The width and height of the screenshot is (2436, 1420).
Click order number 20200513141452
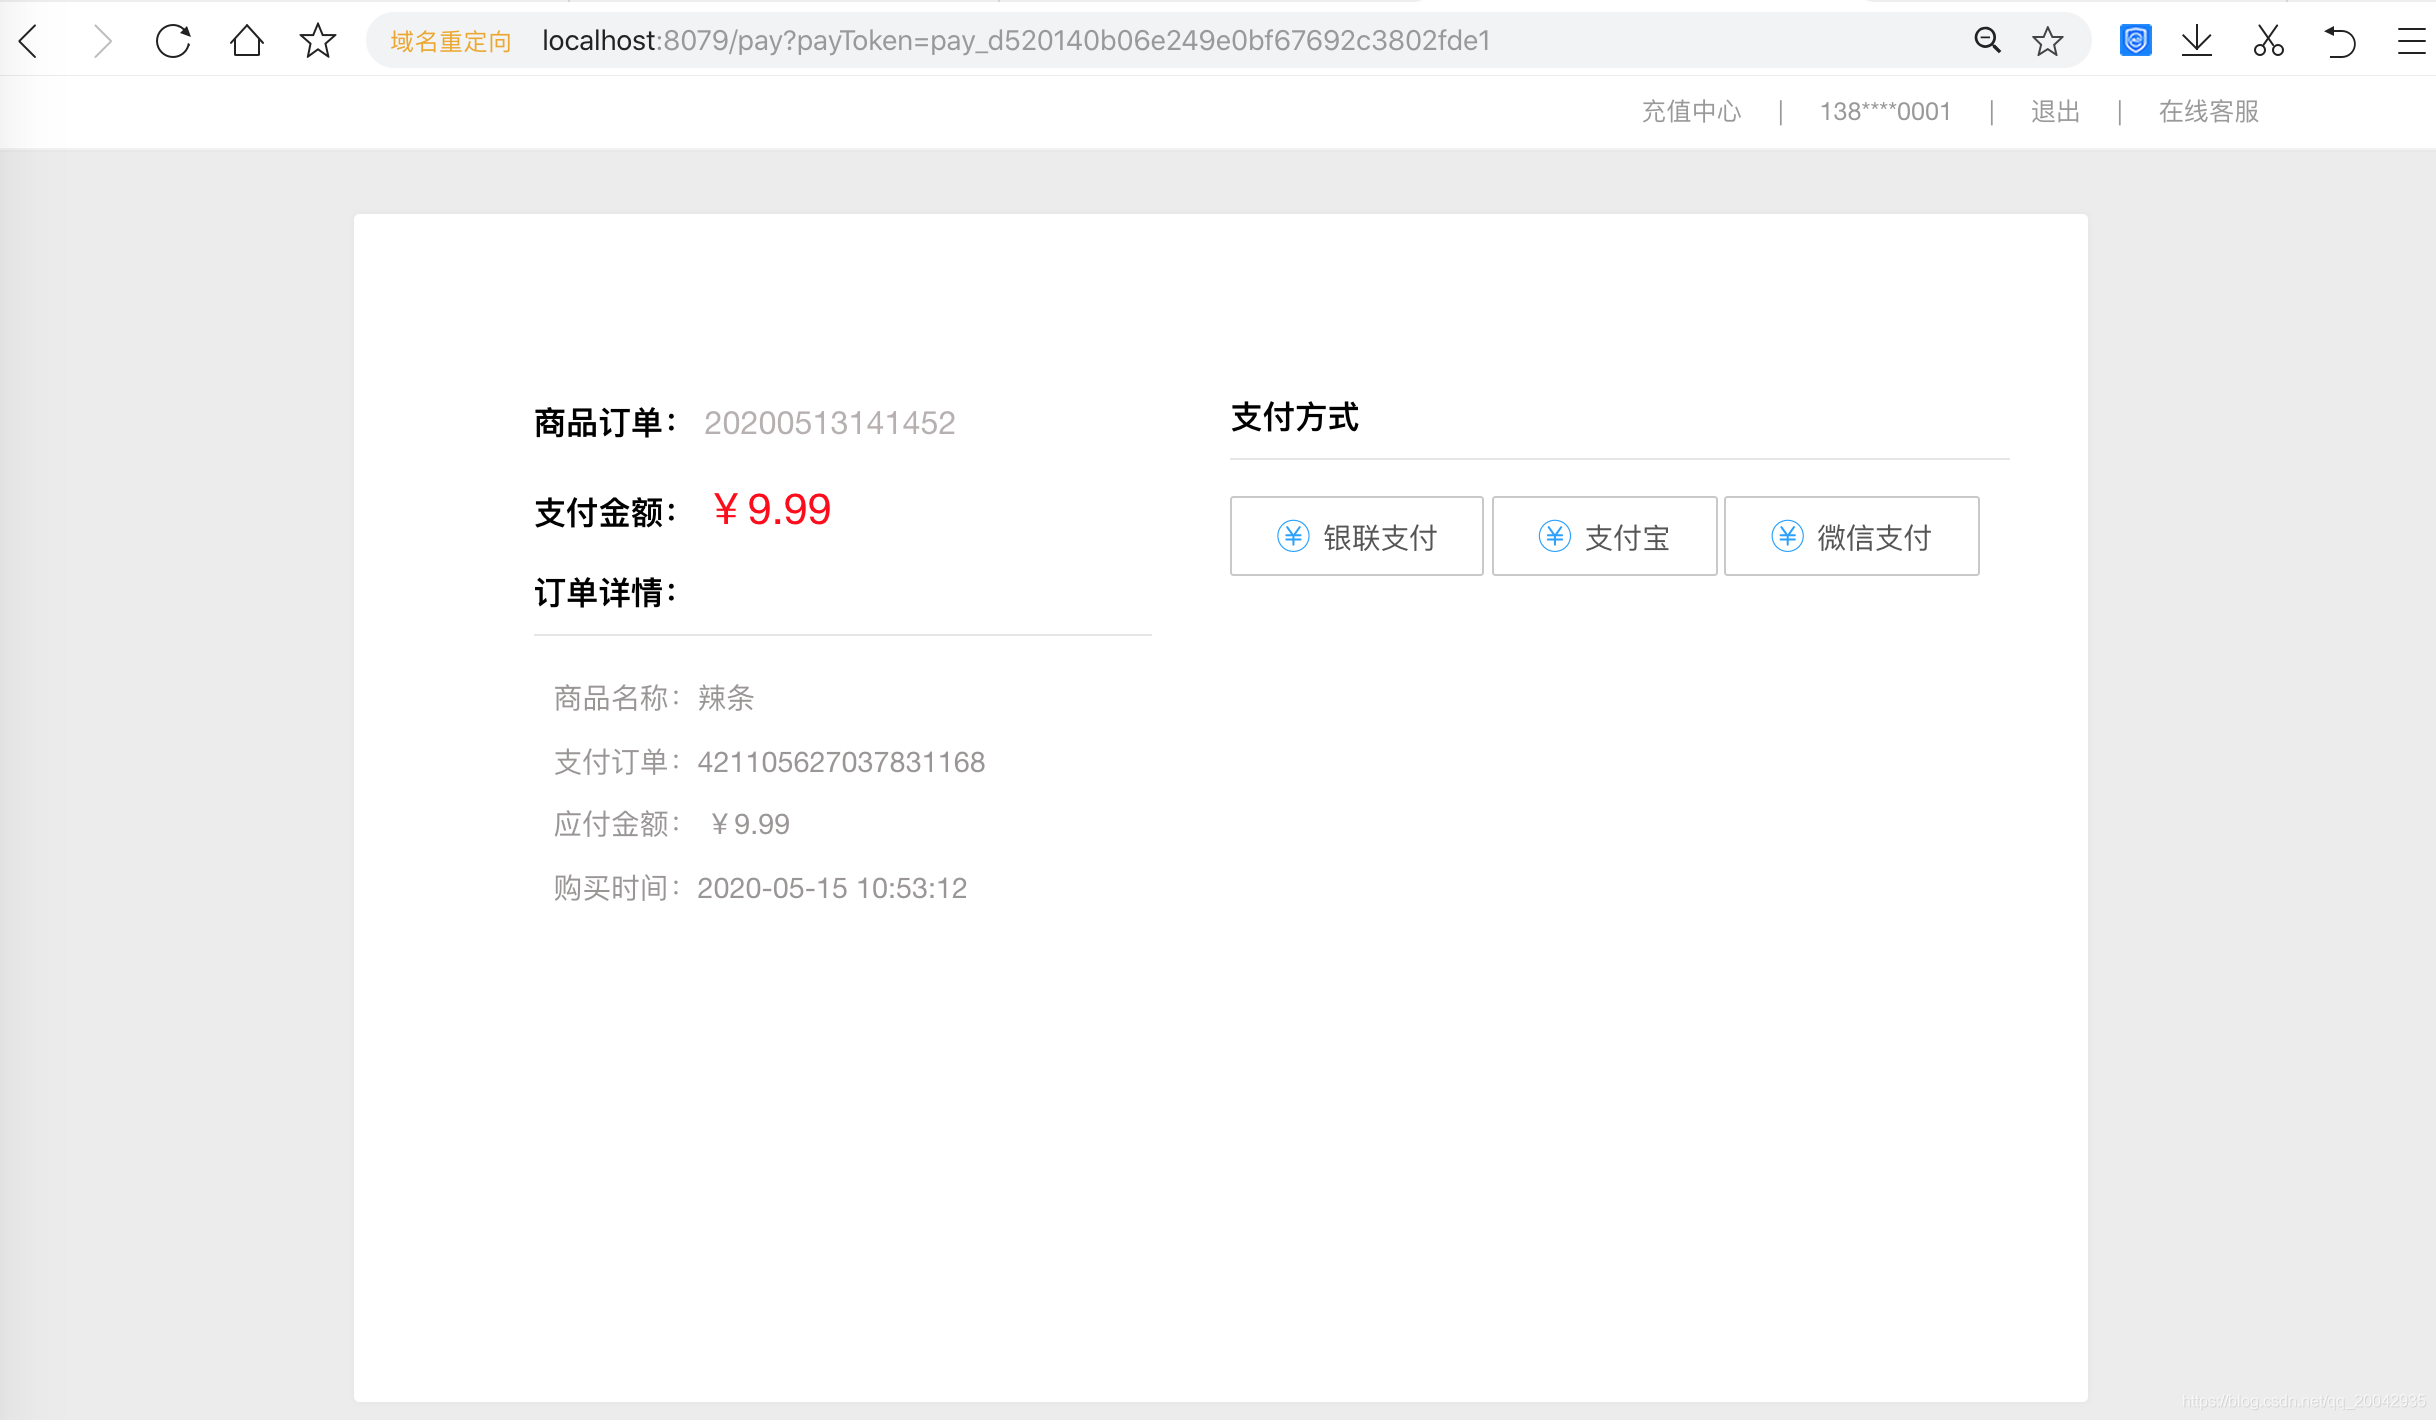[x=829, y=423]
